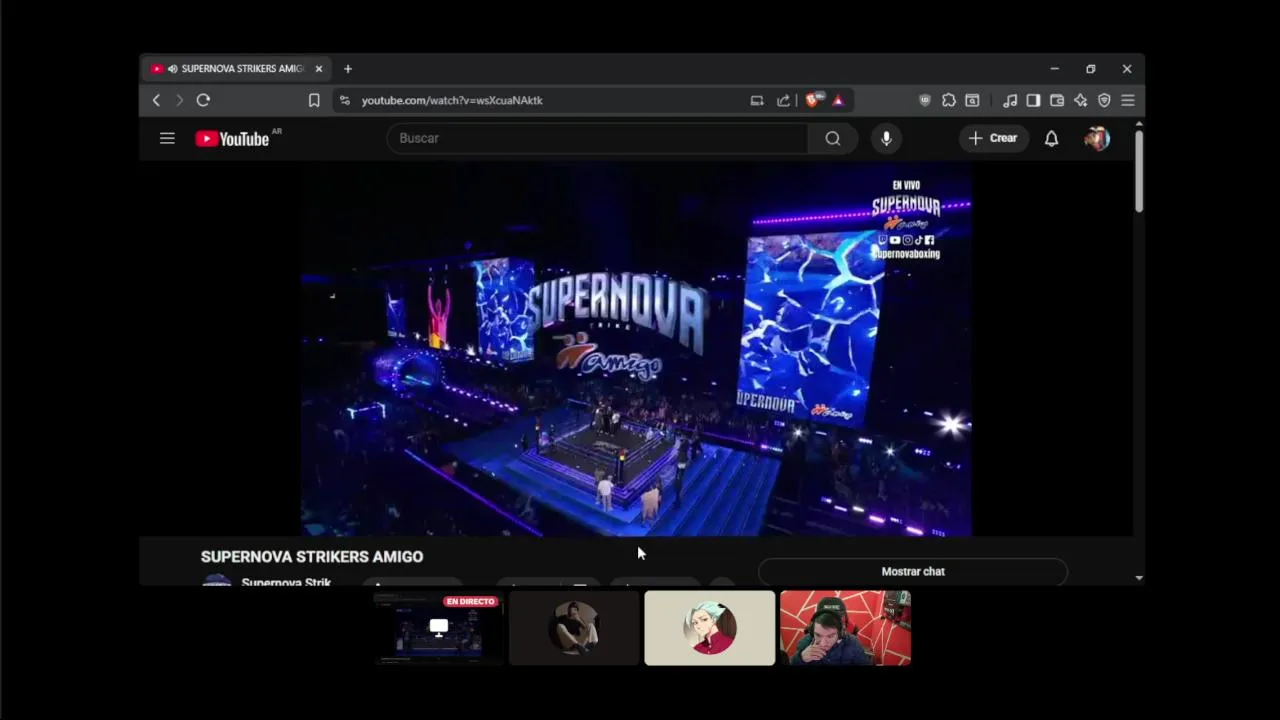Open YouTube notifications bell
Image resolution: width=1280 pixels, height=720 pixels.
(x=1051, y=138)
